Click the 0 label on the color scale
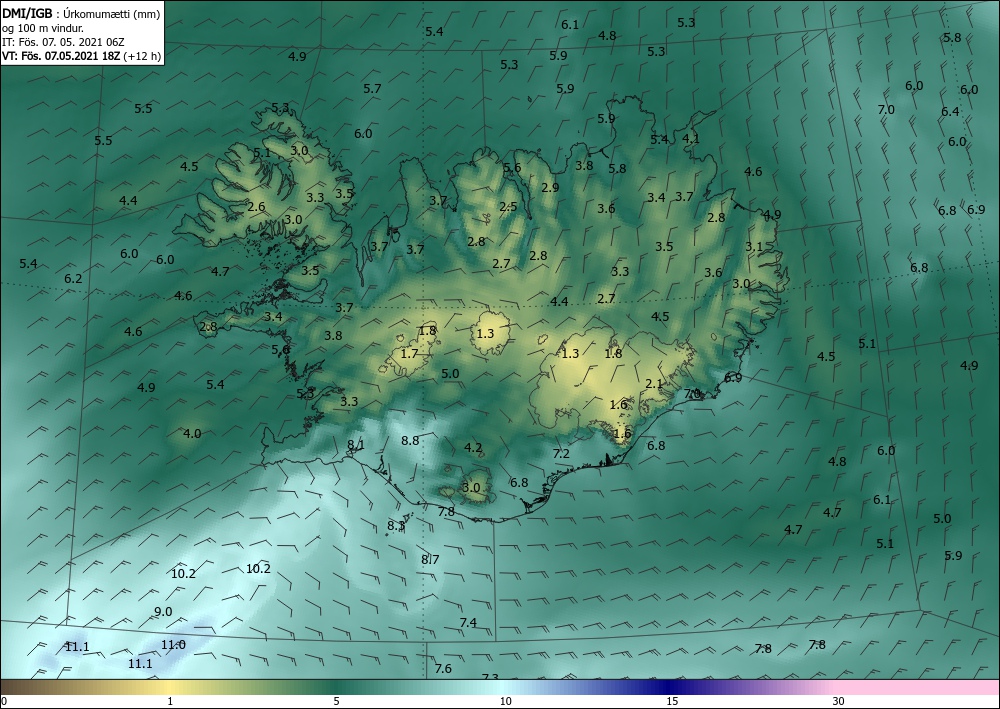This screenshot has height=709, width=1000. [x=4, y=701]
